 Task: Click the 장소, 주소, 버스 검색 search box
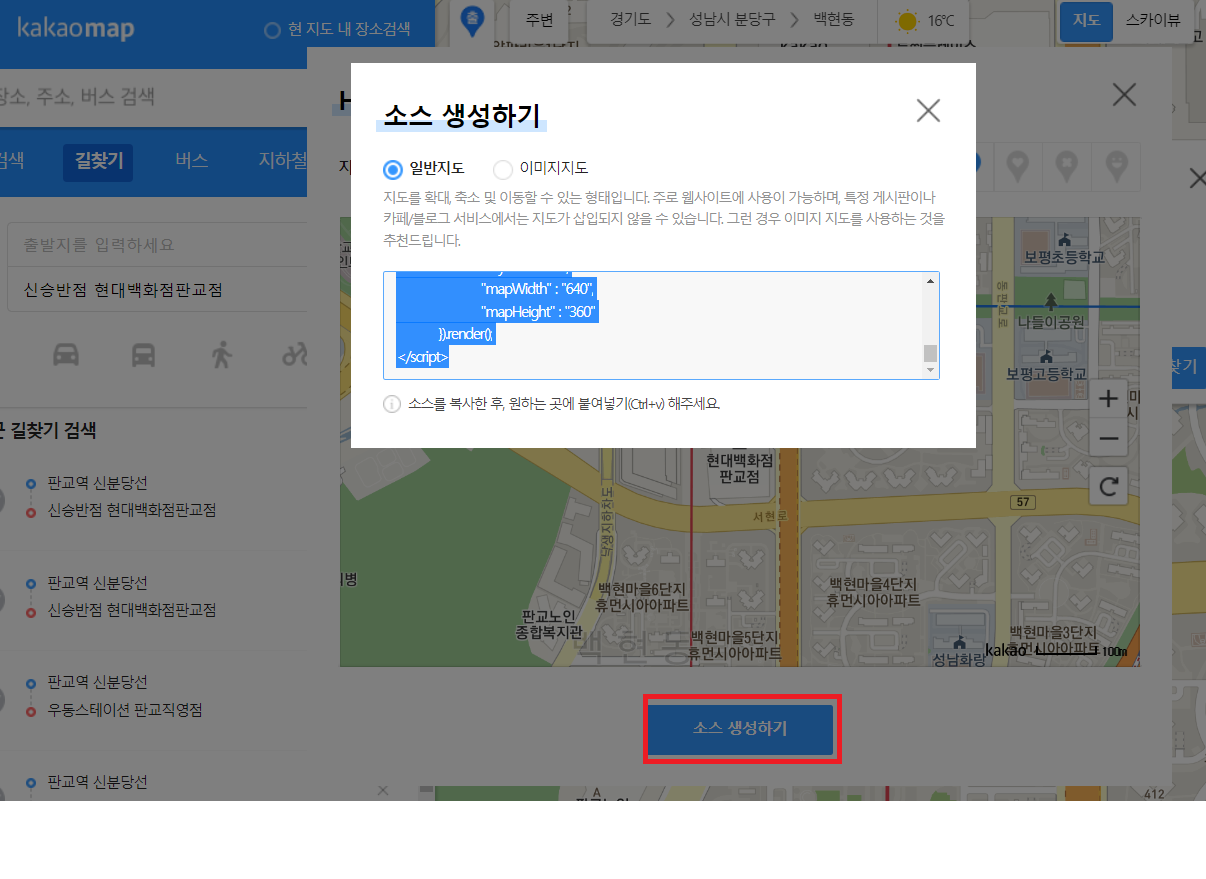[x=153, y=97]
